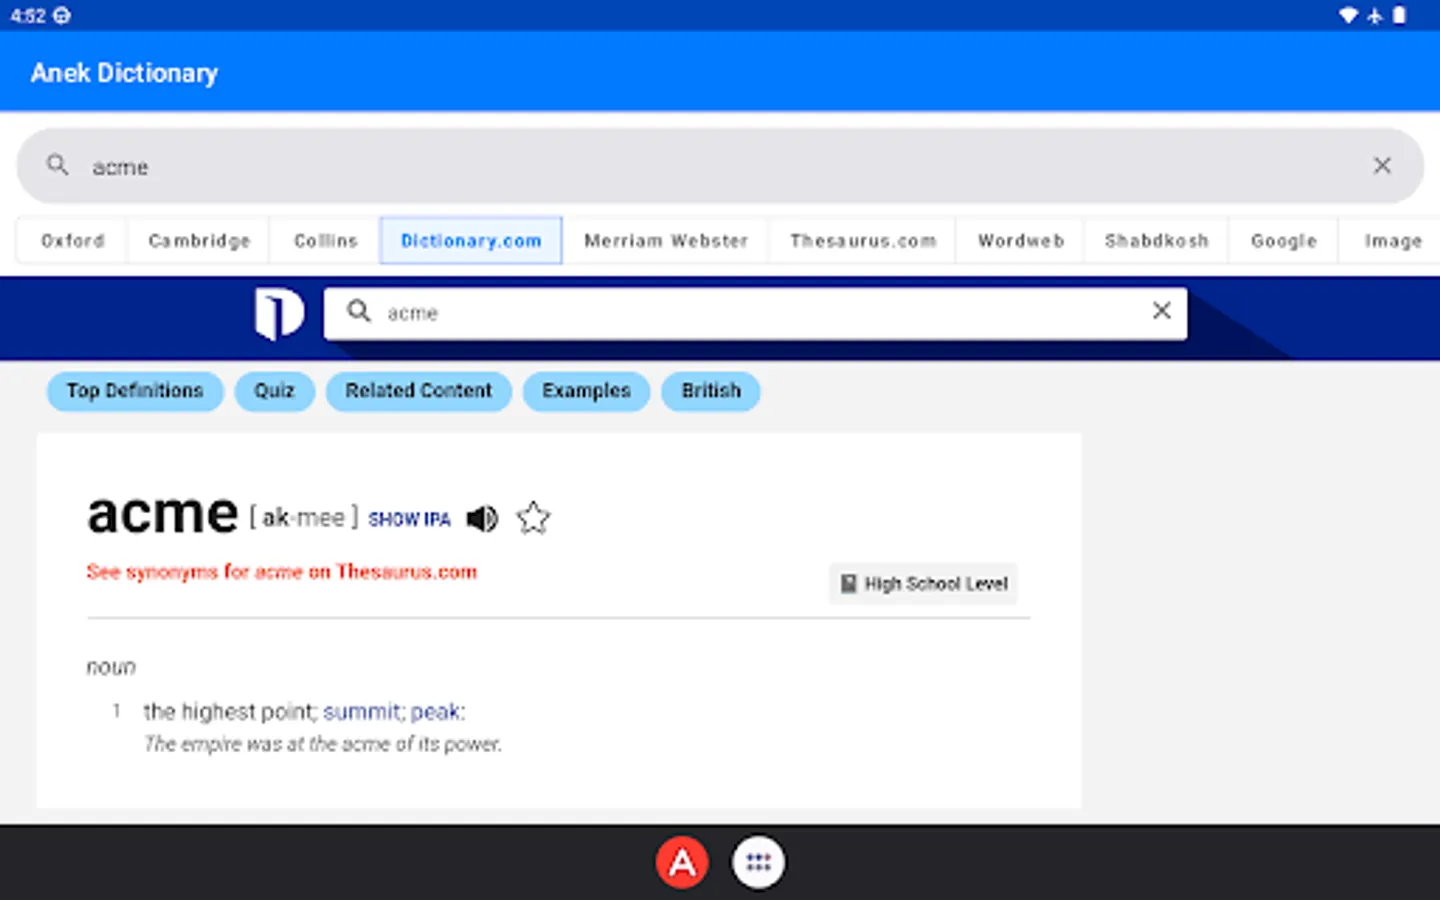Open the app drawer grid icon
This screenshot has width=1440, height=900.
pyautogui.click(x=758, y=862)
